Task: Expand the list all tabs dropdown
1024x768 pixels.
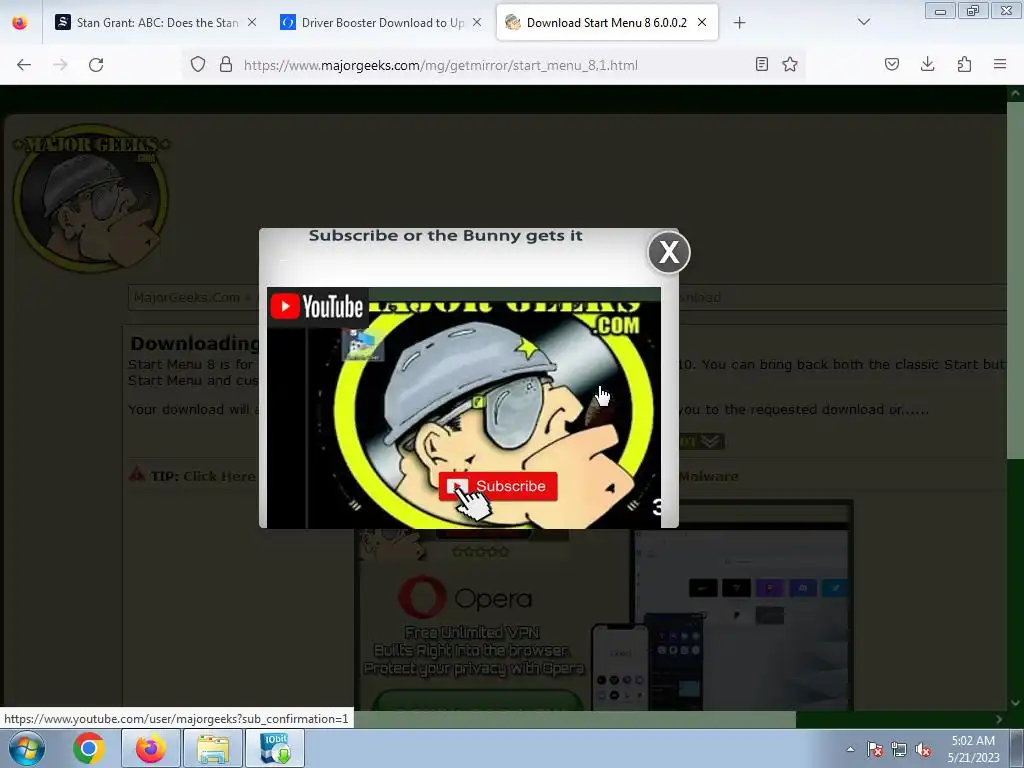Action: [863, 22]
